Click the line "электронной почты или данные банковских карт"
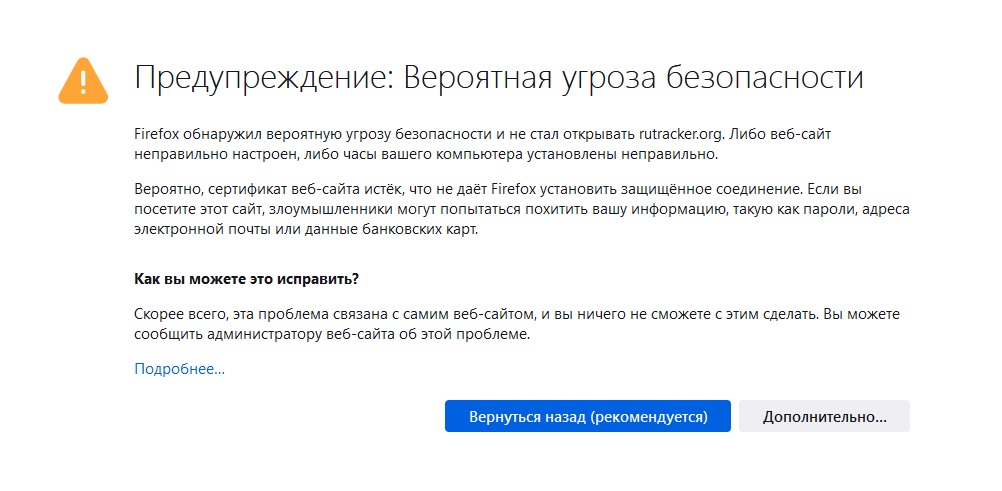Screen dimensions: 1002x491 pos(306,229)
